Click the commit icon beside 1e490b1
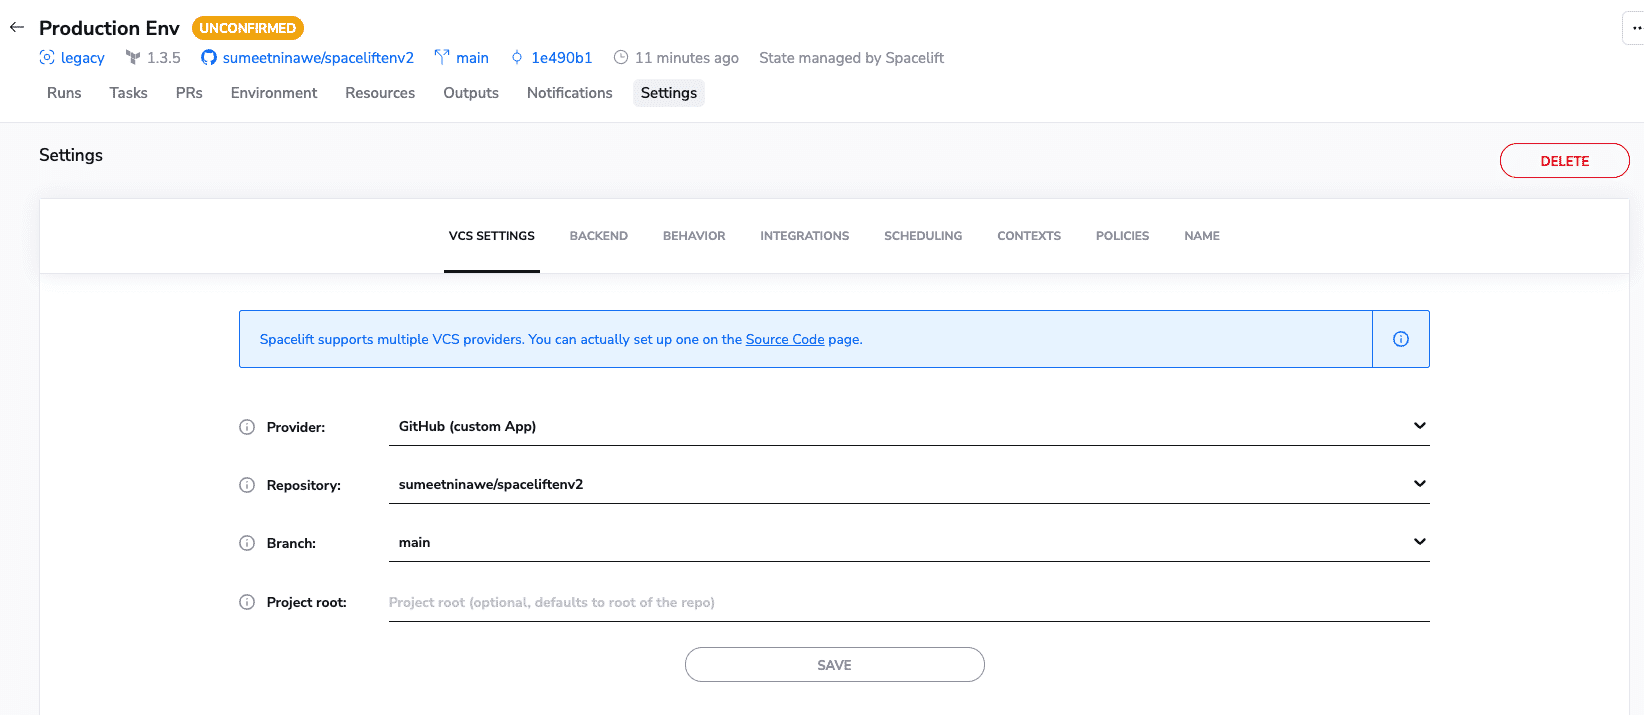 (517, 58)
